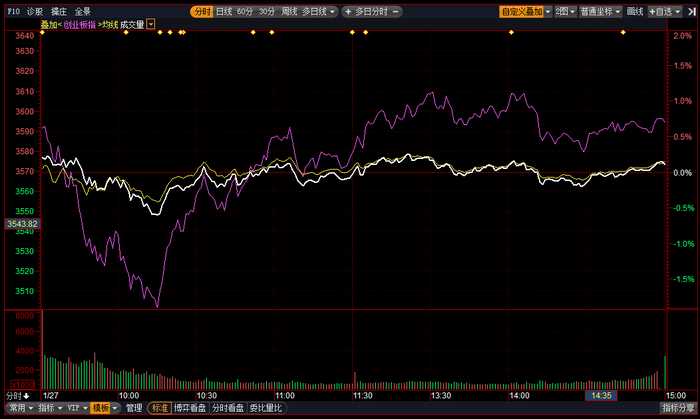Open the F10 company info page
700x419 pixels.
(13, 12)
